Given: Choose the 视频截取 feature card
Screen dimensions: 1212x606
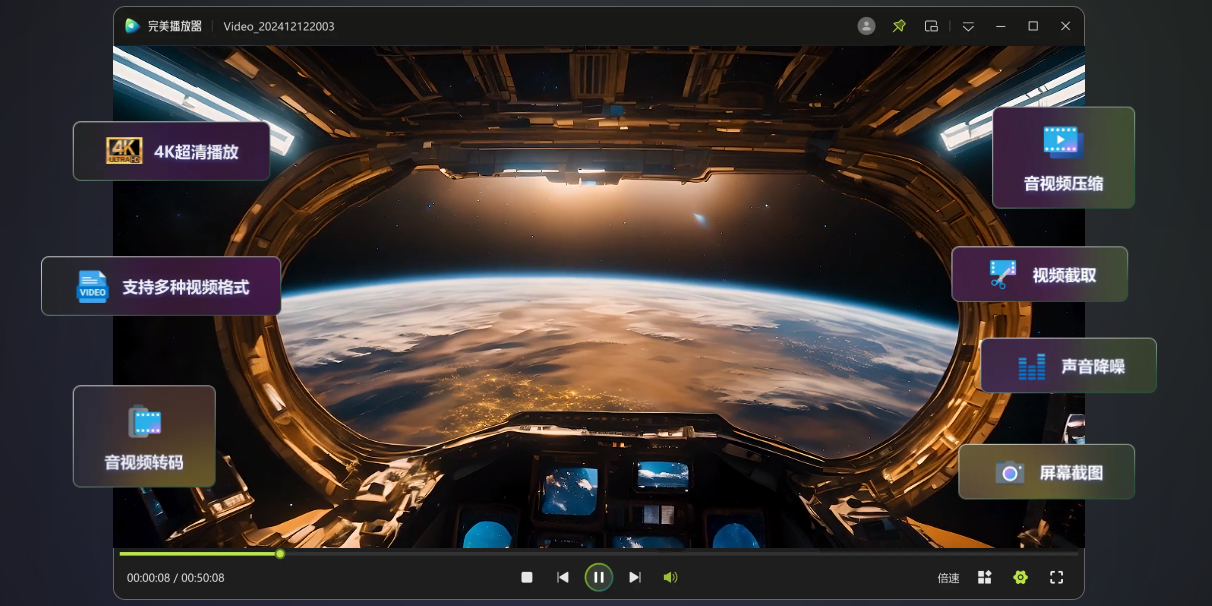Looking at the screenshot, I should tap(1039, 275).
